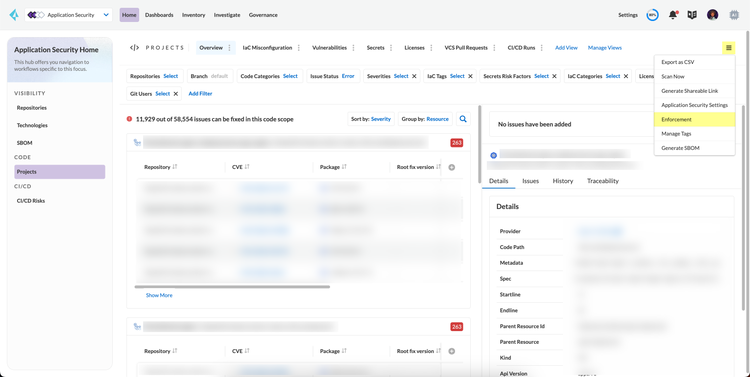Select Generate SBOM from menu
The width and height of the screenshot is (750, 377).
(695, 148)
